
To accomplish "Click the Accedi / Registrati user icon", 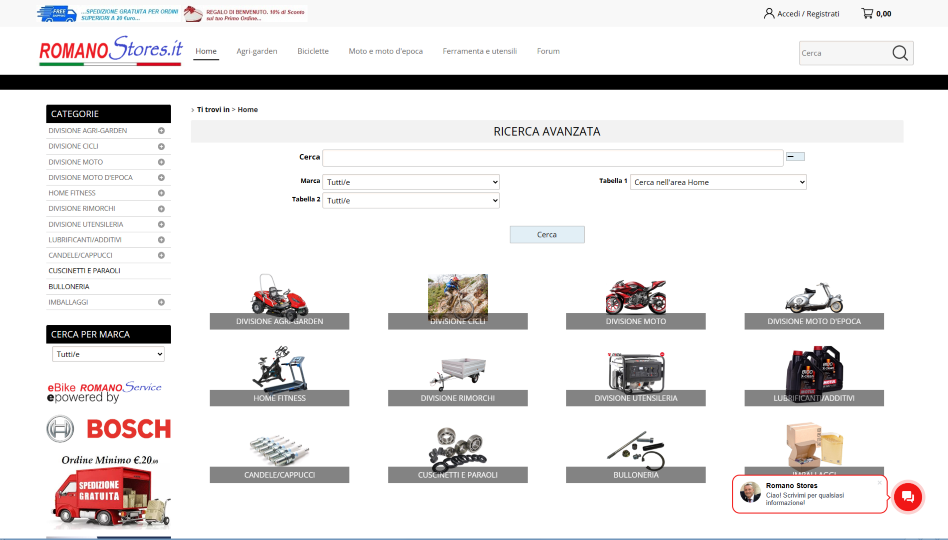I will pos(769,14).
